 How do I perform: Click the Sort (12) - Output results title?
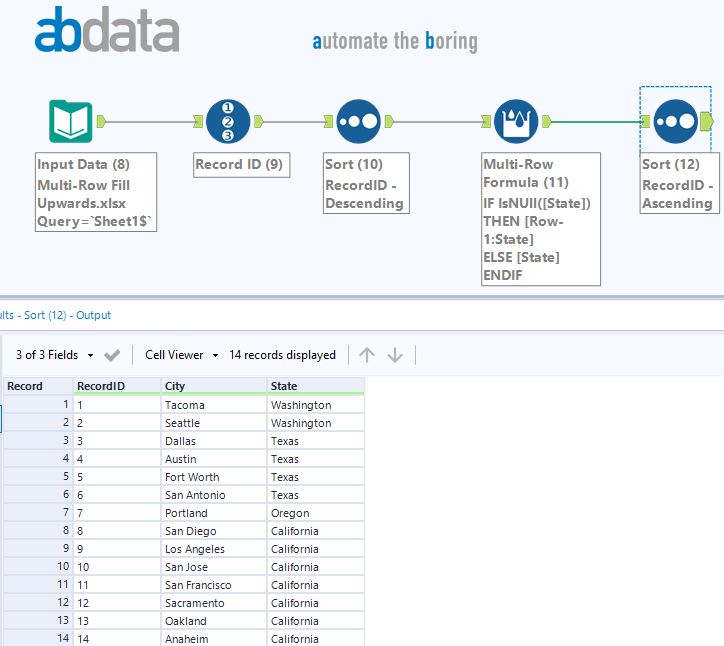(x=67, y=315)
